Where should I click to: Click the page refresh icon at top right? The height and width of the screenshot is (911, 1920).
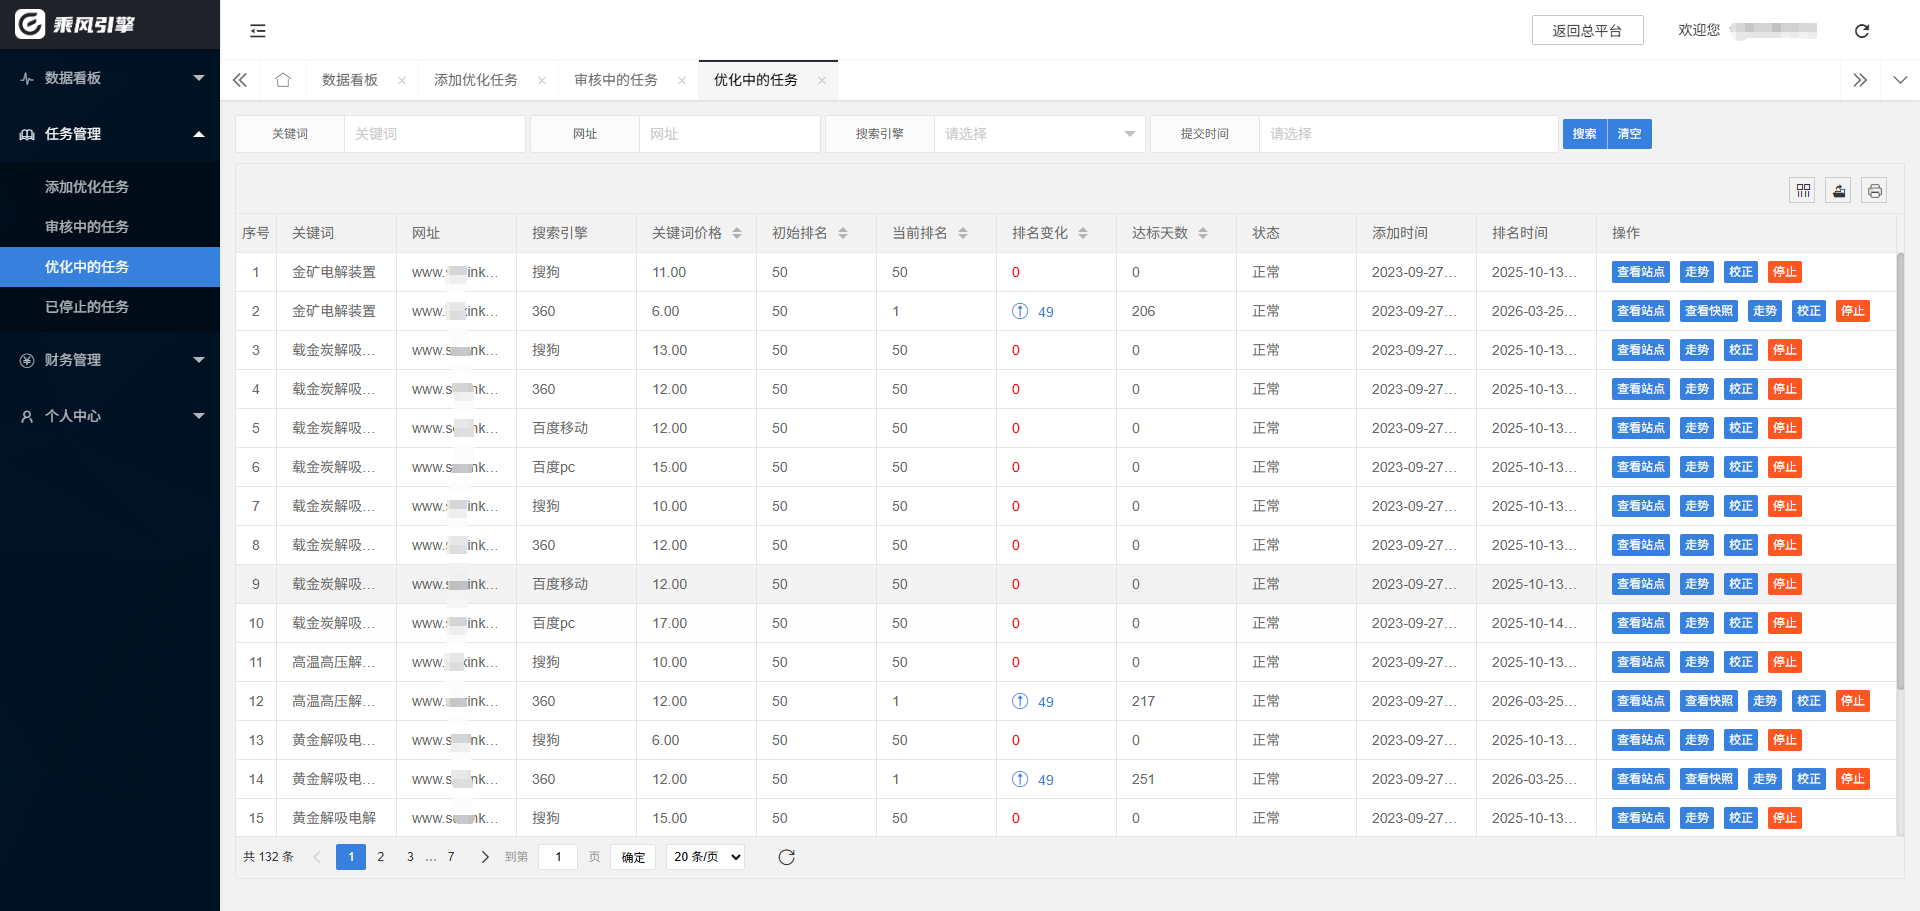pos(1861,31)
